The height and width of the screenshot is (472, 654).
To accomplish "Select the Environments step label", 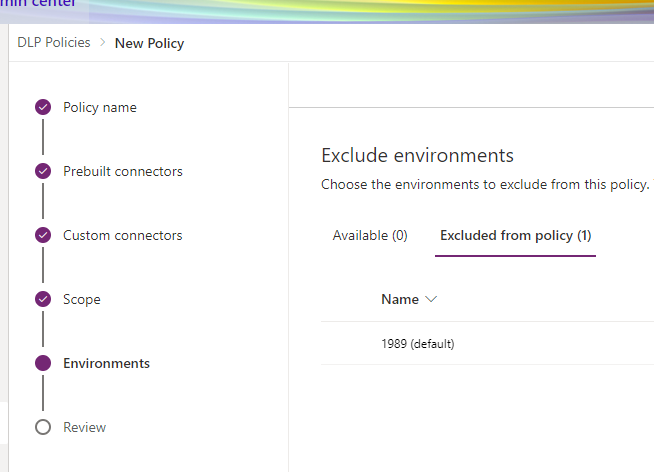I will pos(106,363).
